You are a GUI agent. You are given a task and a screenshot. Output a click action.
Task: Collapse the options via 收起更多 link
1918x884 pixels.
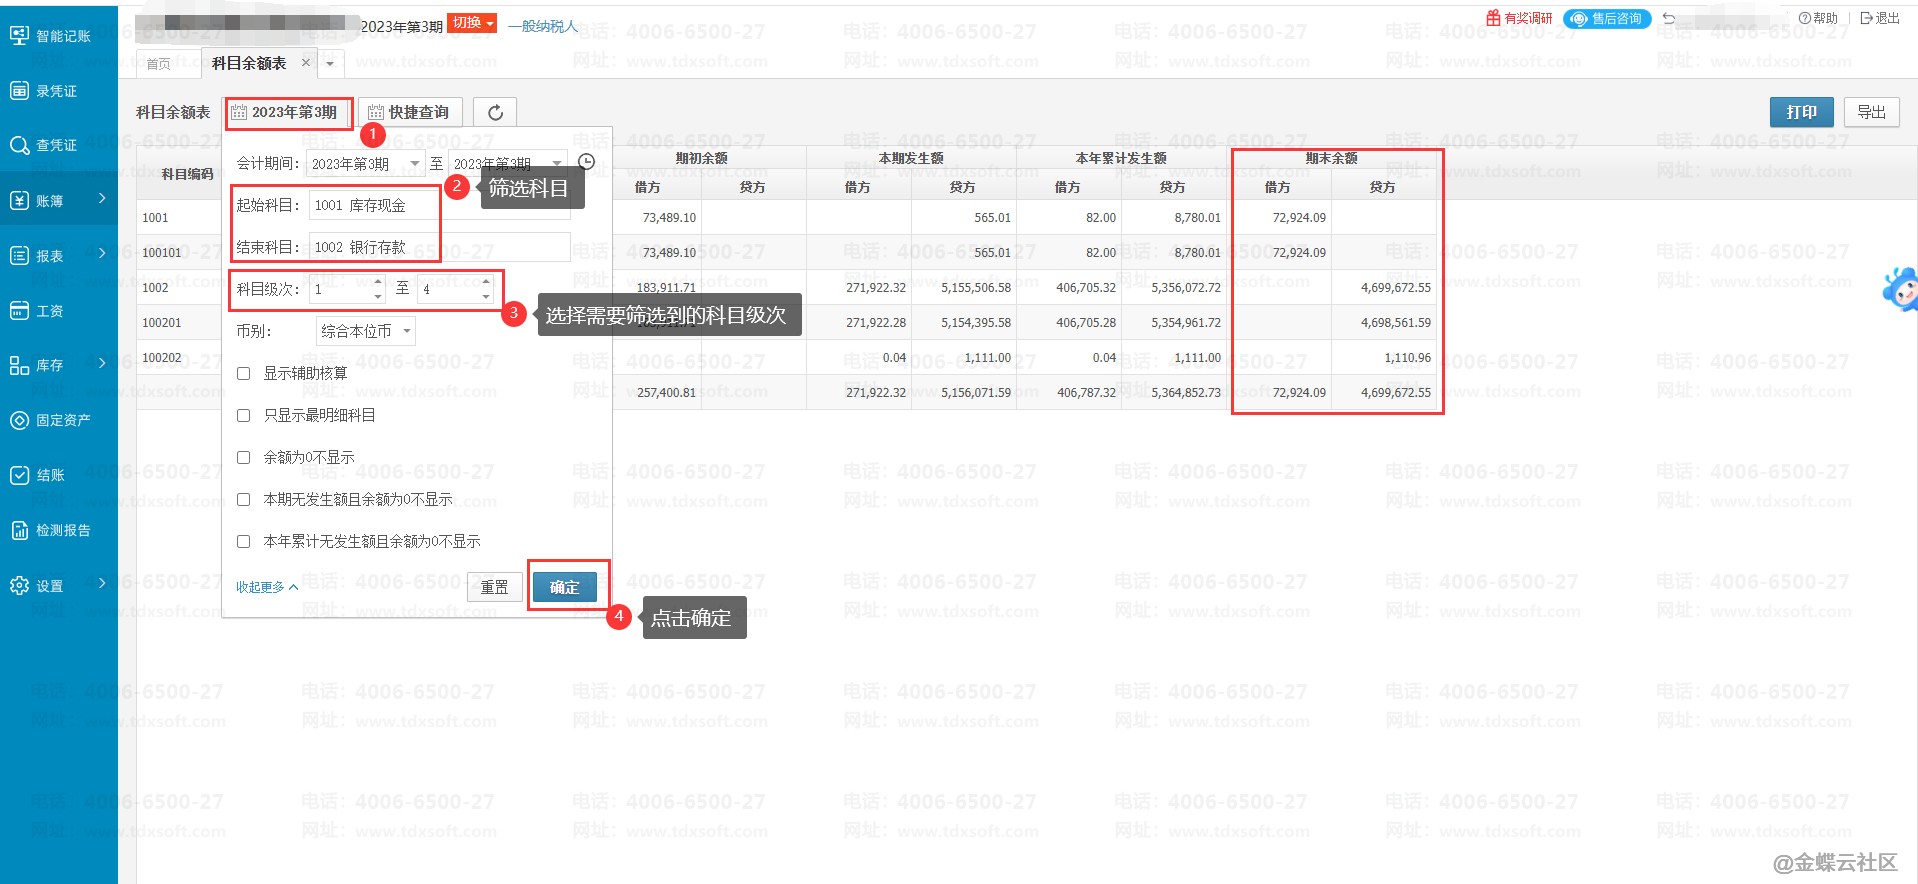[x=266, y=588]
